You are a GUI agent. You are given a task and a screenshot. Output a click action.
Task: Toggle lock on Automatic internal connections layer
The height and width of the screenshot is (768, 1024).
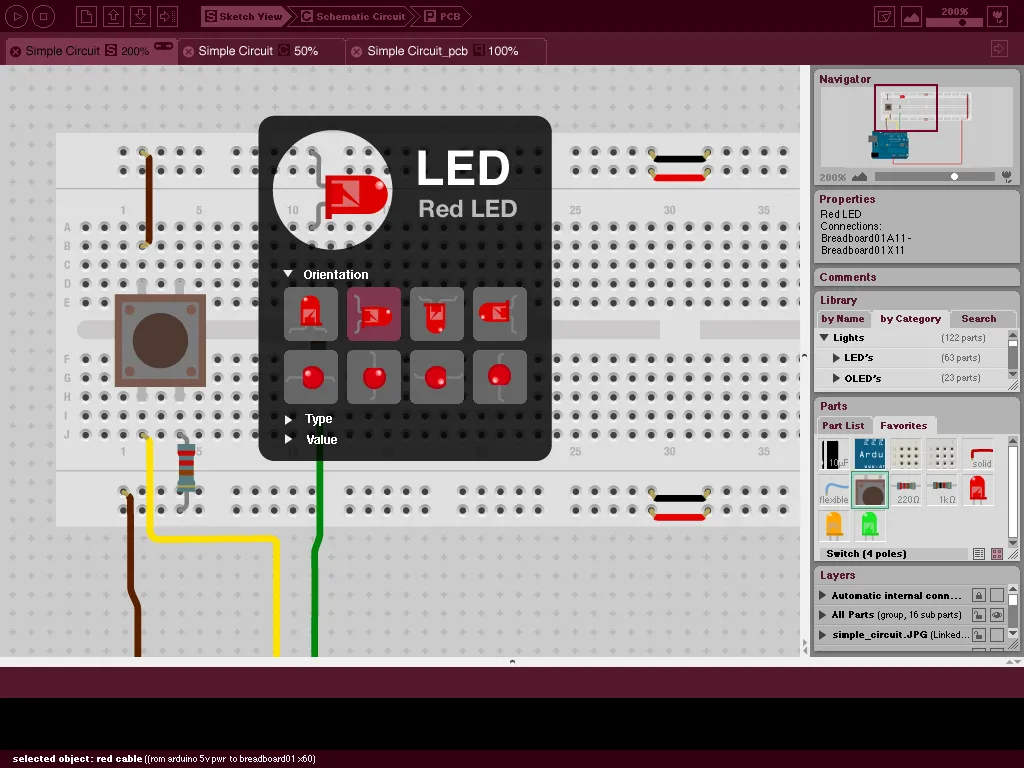pos(978,596)
